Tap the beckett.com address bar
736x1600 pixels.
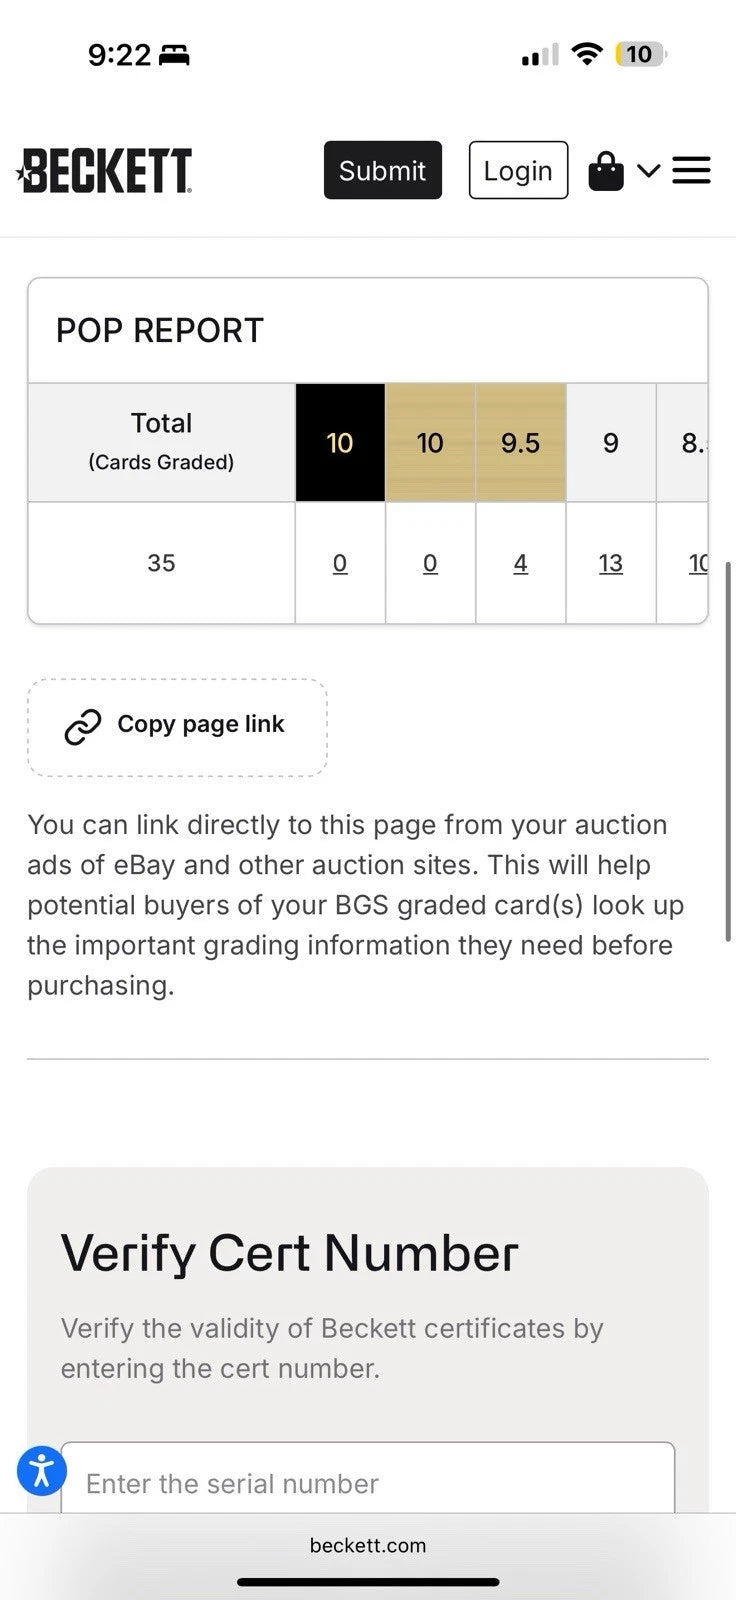tap(368, 1545)
